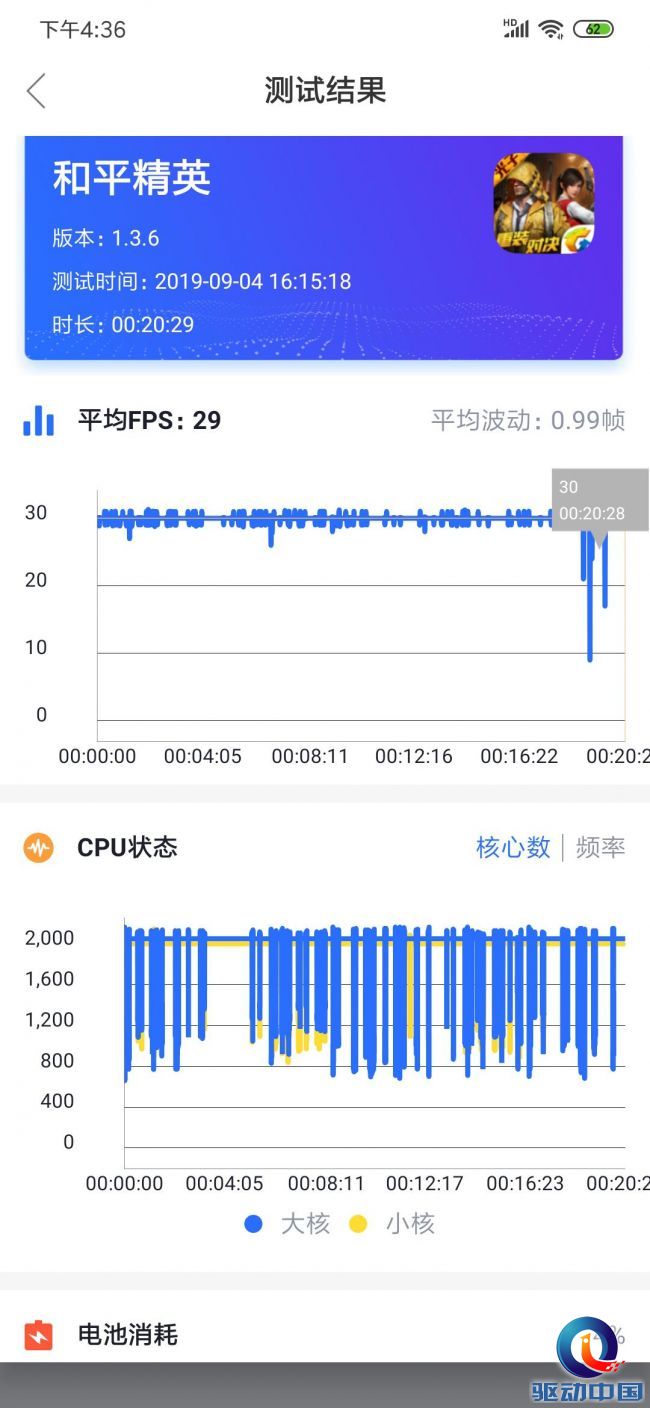Tap the FPS tooltip showing 00:20:28

pos(600,500)
